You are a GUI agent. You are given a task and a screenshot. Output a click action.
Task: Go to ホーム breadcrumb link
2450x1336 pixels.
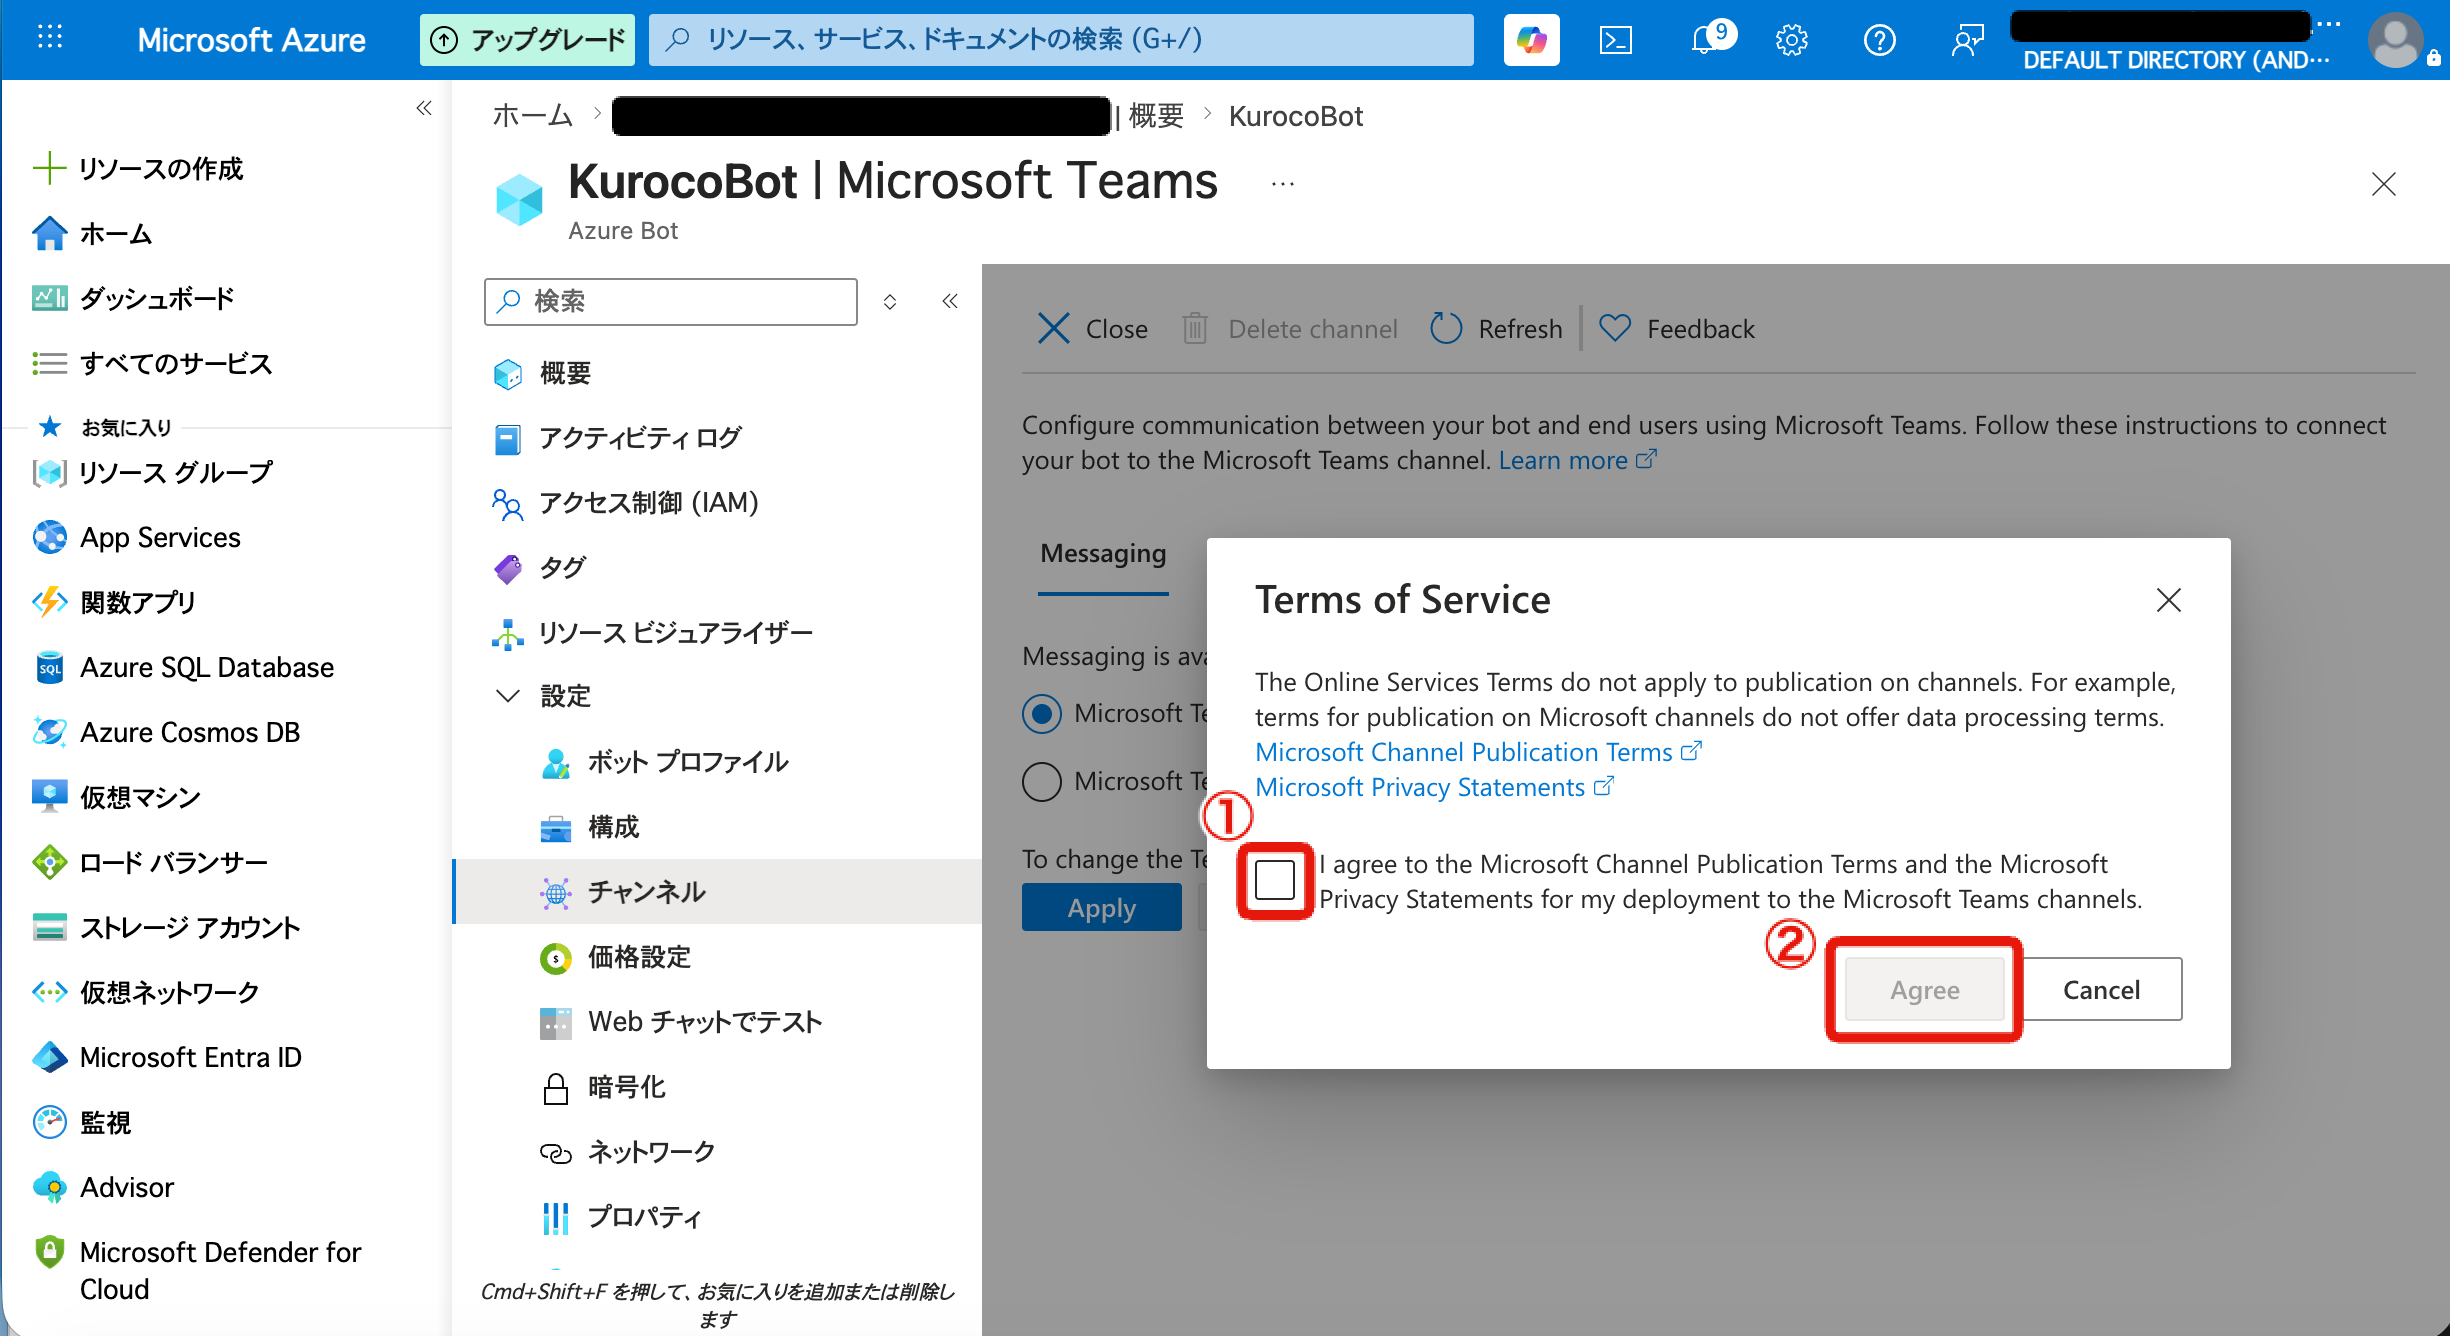pyautogui.click(x=532, y=116)
